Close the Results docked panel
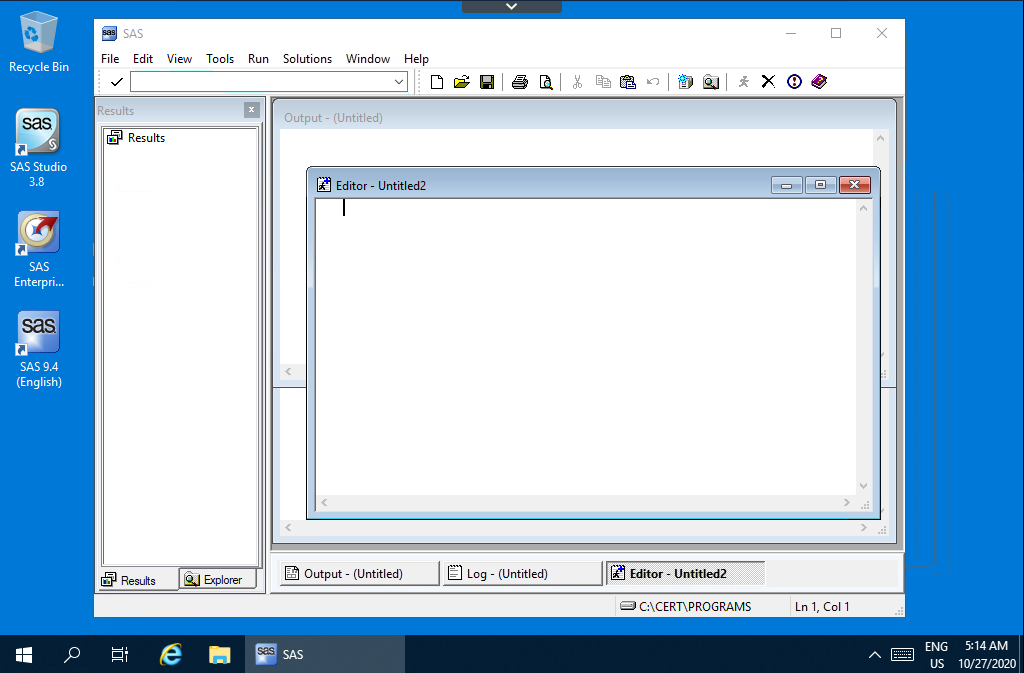 click(251, 110)
